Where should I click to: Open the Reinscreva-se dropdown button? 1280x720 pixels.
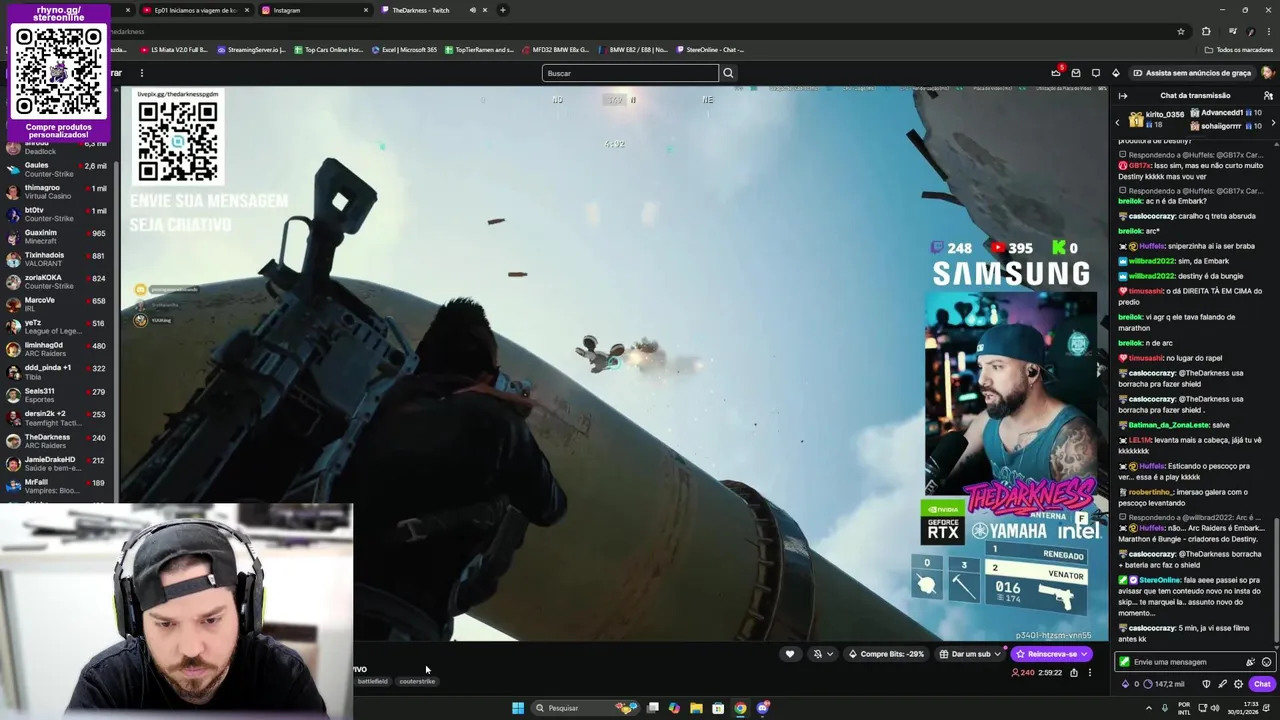click(1052, 654)
